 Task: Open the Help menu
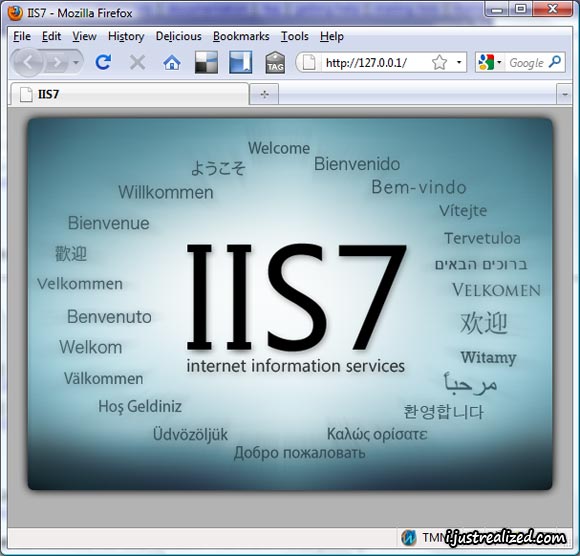pos(332,36)
